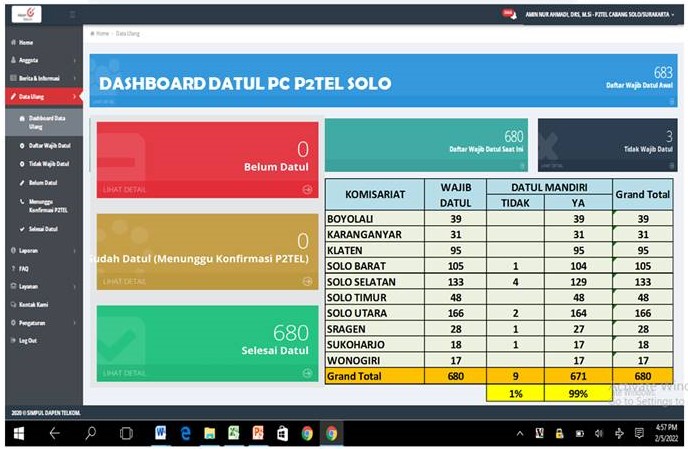Click the BOYOLALI row label
This screenshot has width=688, height=449.
tap(350, 219)
